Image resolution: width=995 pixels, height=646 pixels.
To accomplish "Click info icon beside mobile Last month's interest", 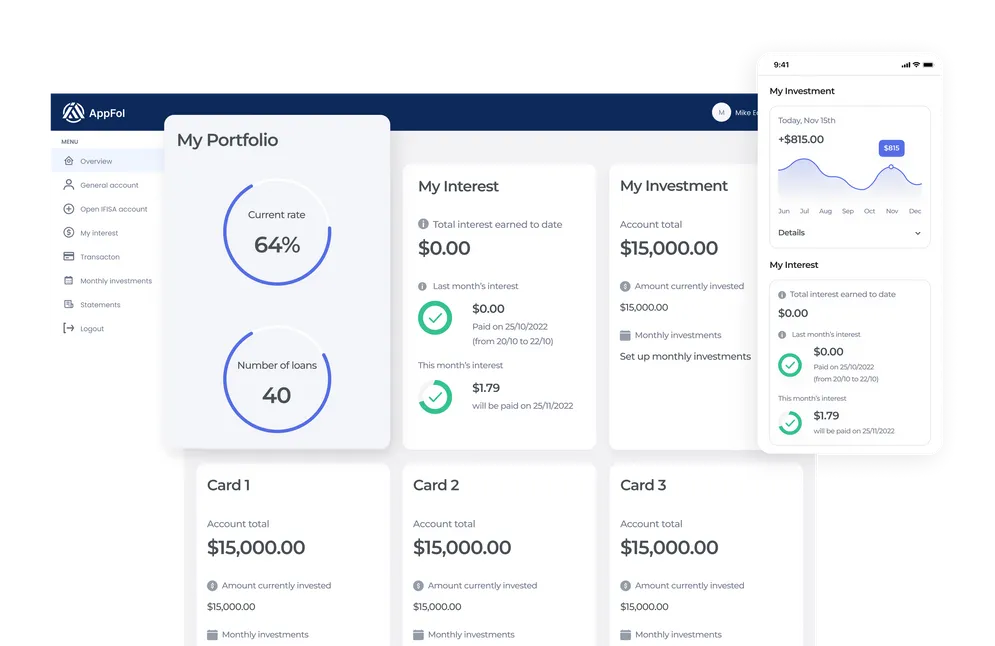I will [782, 334].
